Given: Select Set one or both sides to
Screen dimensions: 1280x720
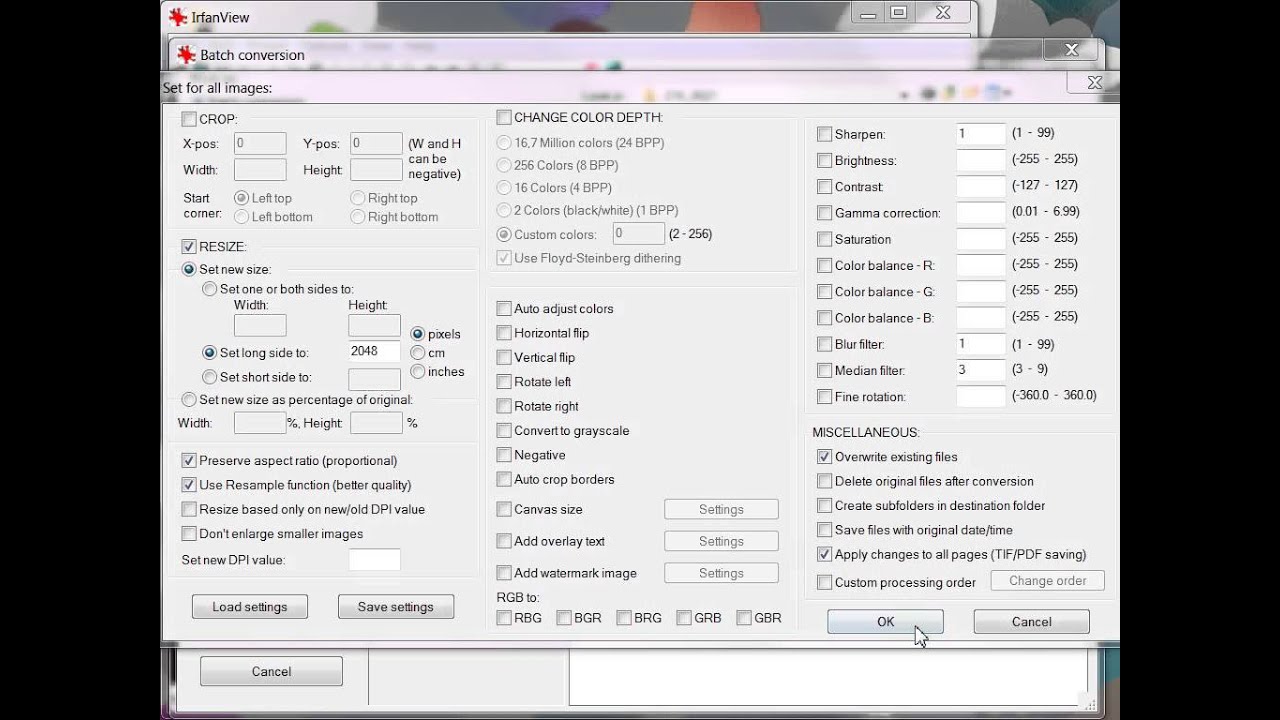Looking at the screenshot, I should pyautogui.click(x=209, y=289).
